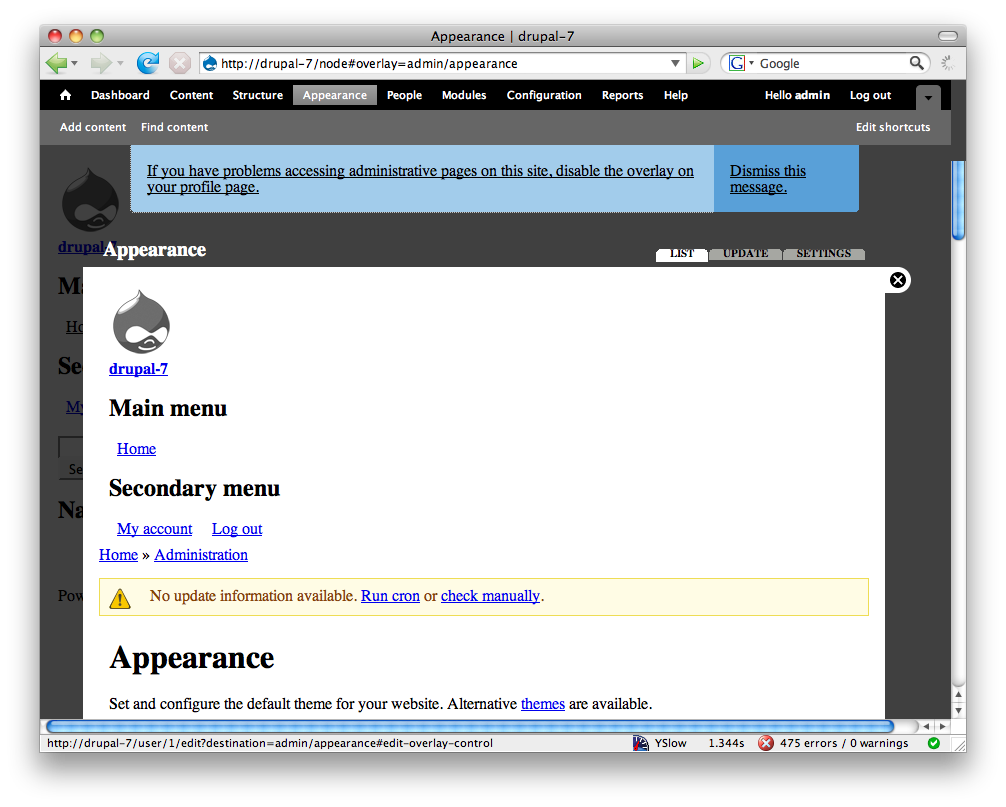1006x807 pixels.
Task: Open the address bar history dropdown arrow
Action: tap(676, 62)
